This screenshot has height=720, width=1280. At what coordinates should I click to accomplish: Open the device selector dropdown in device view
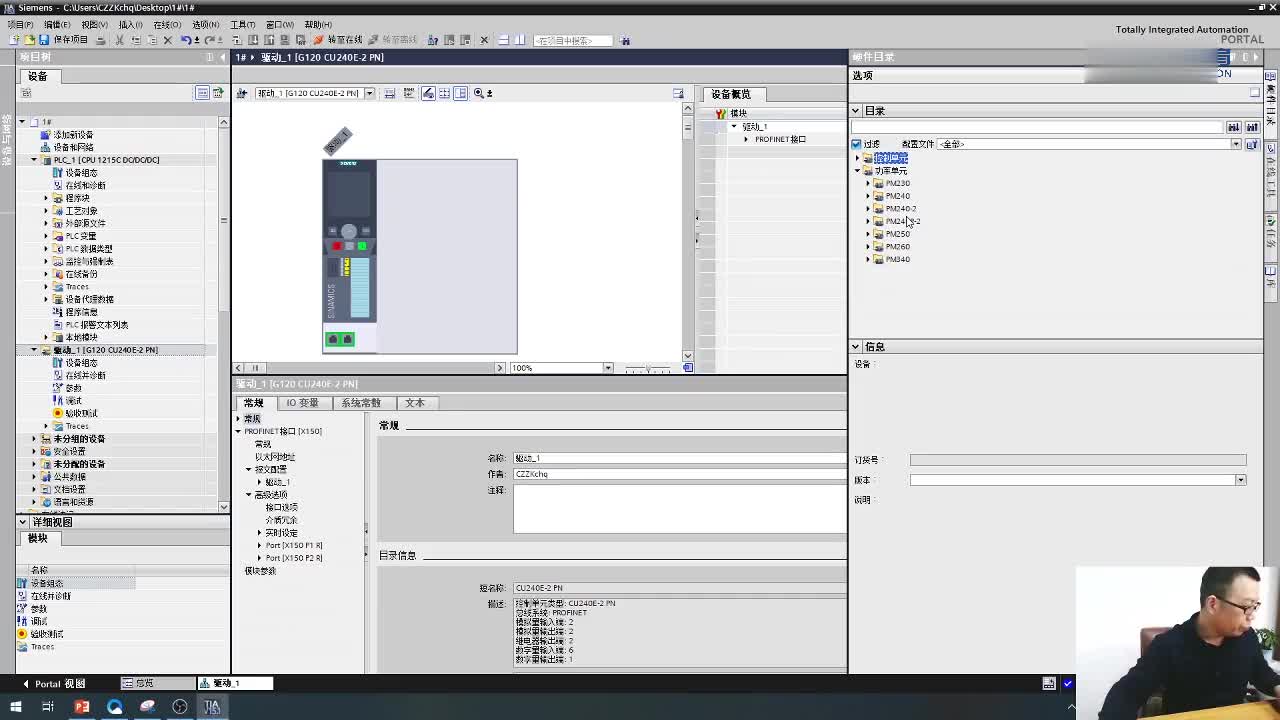click(x=369, y=93)
